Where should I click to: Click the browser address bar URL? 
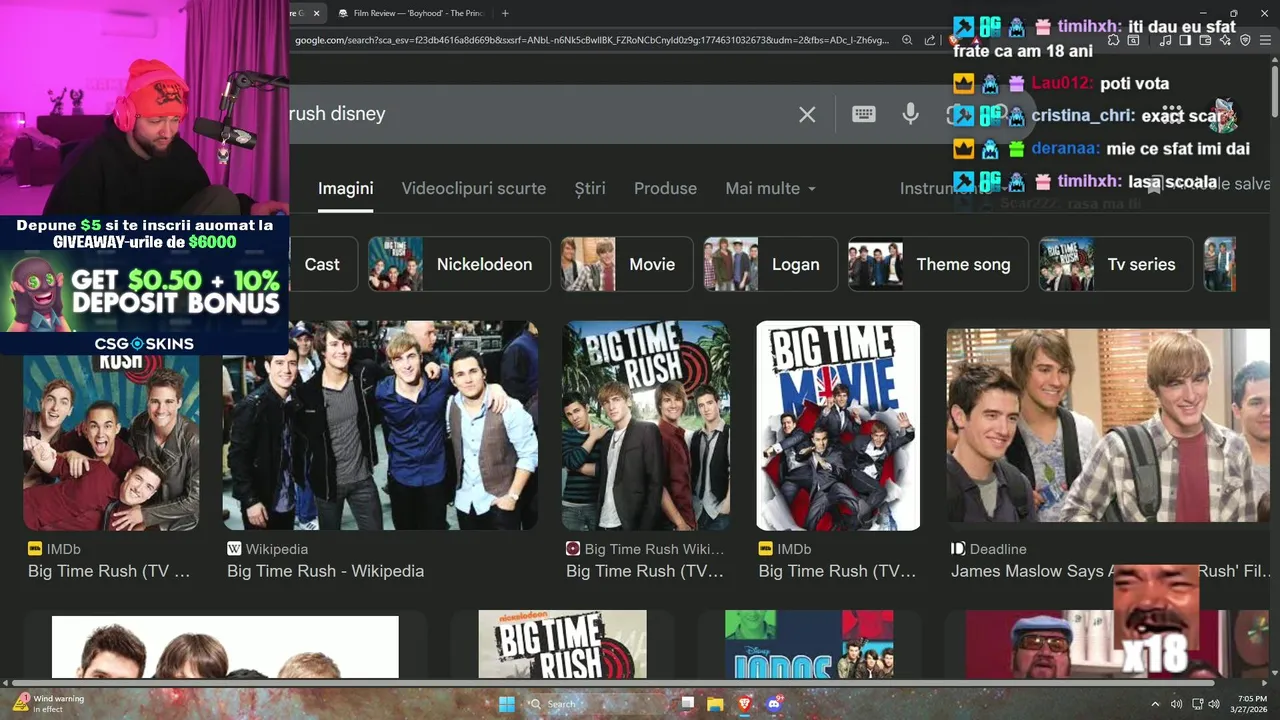pyautogui.click(x=591, y=40)
